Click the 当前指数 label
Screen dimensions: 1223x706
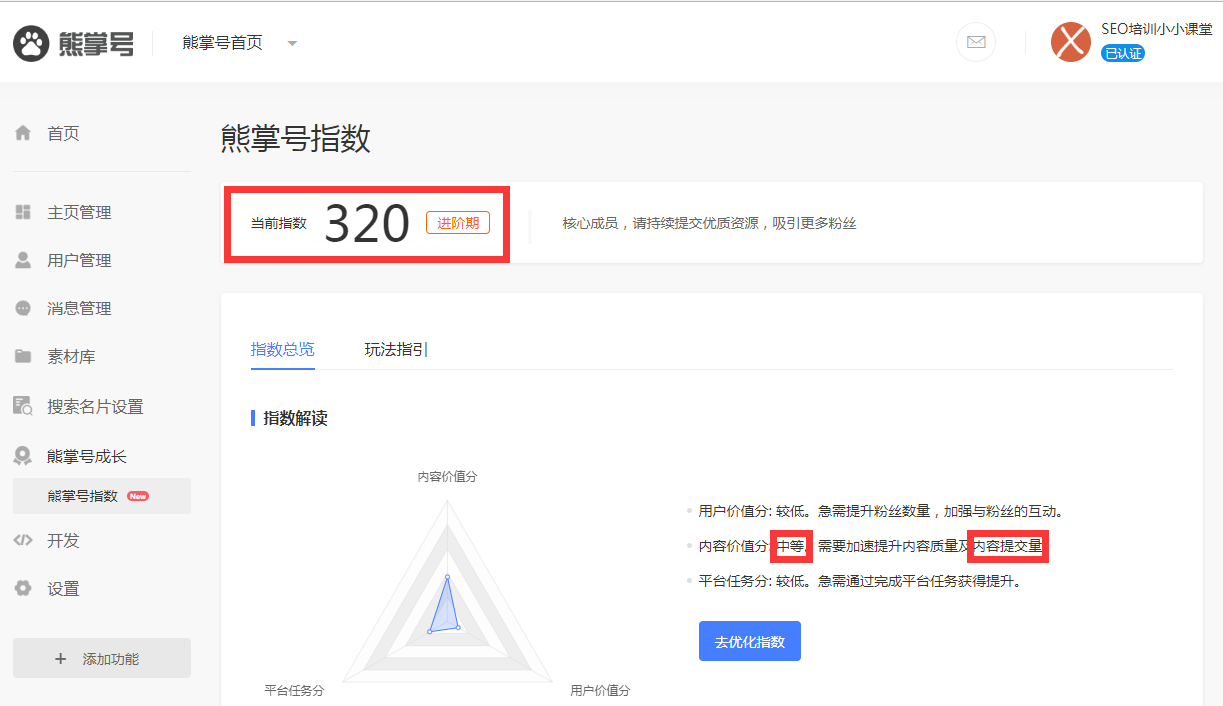pos(278,223)
